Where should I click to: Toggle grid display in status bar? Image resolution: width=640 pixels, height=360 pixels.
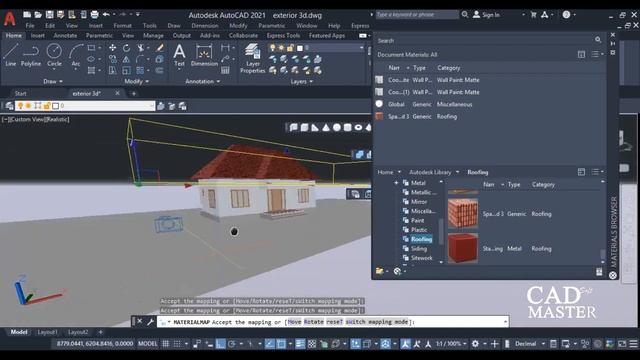pyautogui.click(x=166, y=344)
